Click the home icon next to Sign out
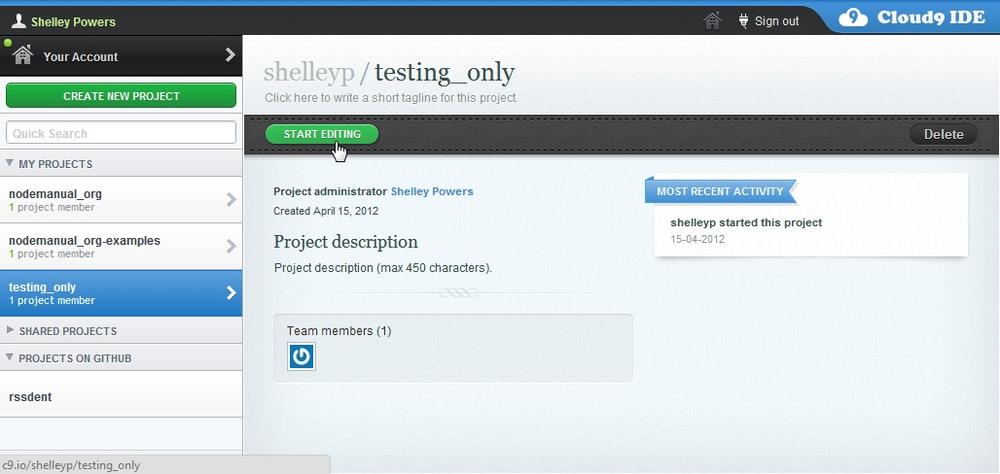Image resolution: width=1000 pixels, height=474 pixels. click(x=712, y=21)
